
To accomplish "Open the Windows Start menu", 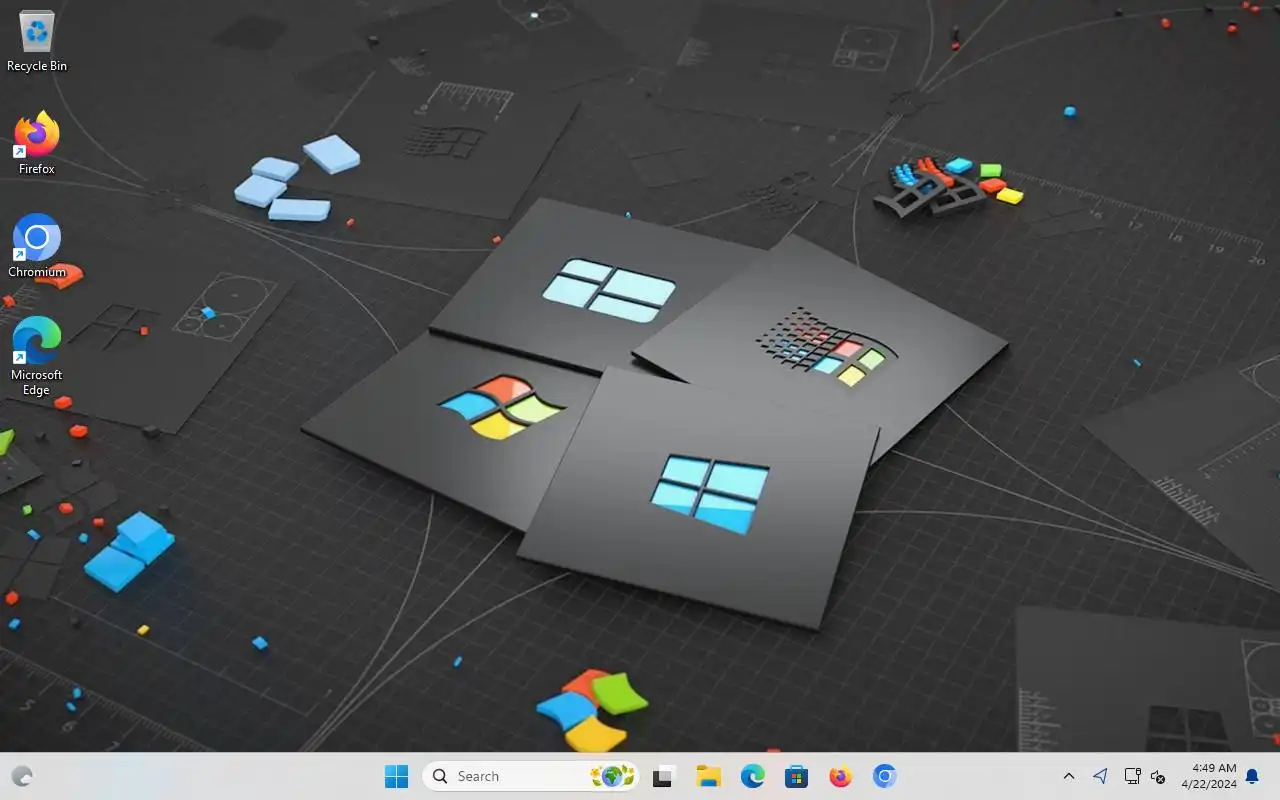I will point(397,776).
